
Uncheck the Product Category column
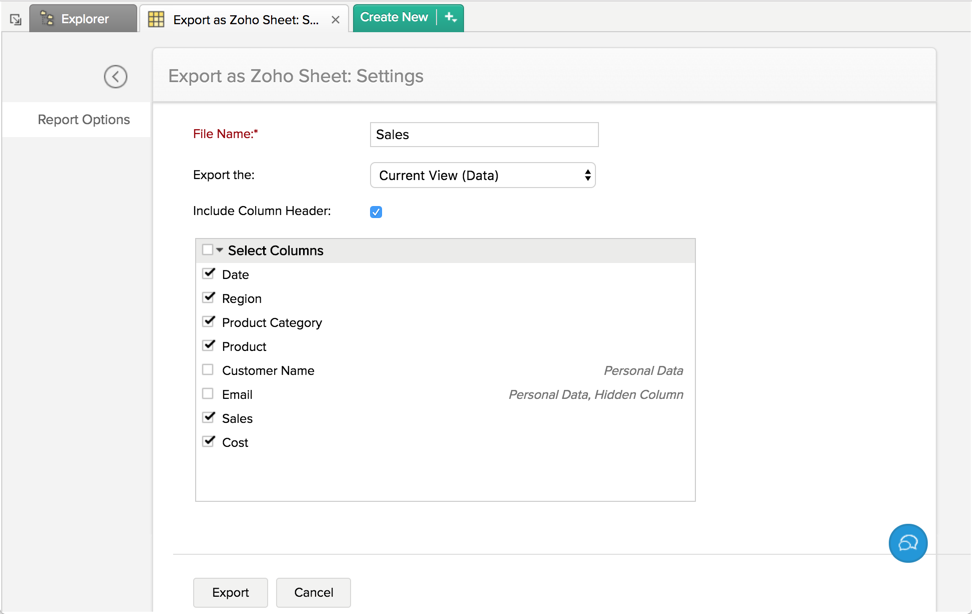point(209,322)
